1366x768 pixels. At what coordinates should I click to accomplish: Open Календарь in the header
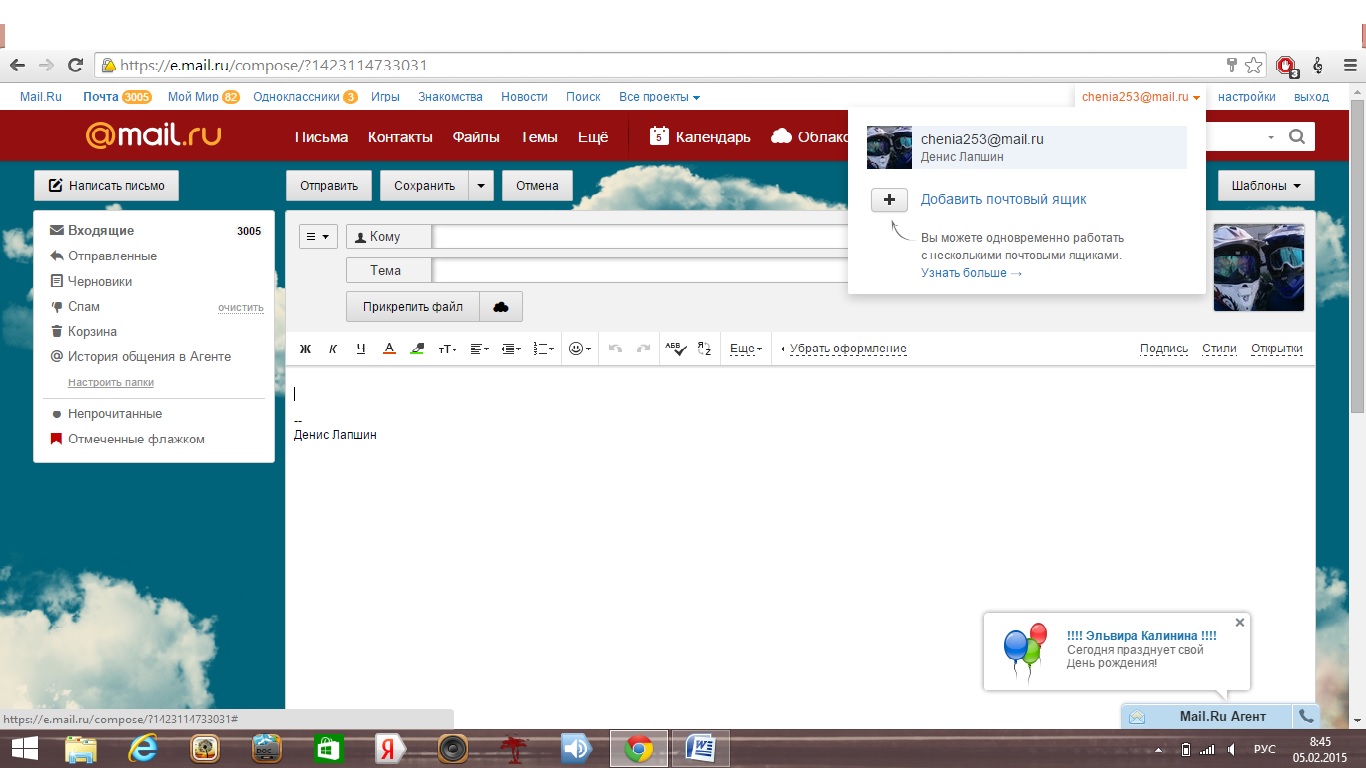pyautogui.click(x=700, y=137)
